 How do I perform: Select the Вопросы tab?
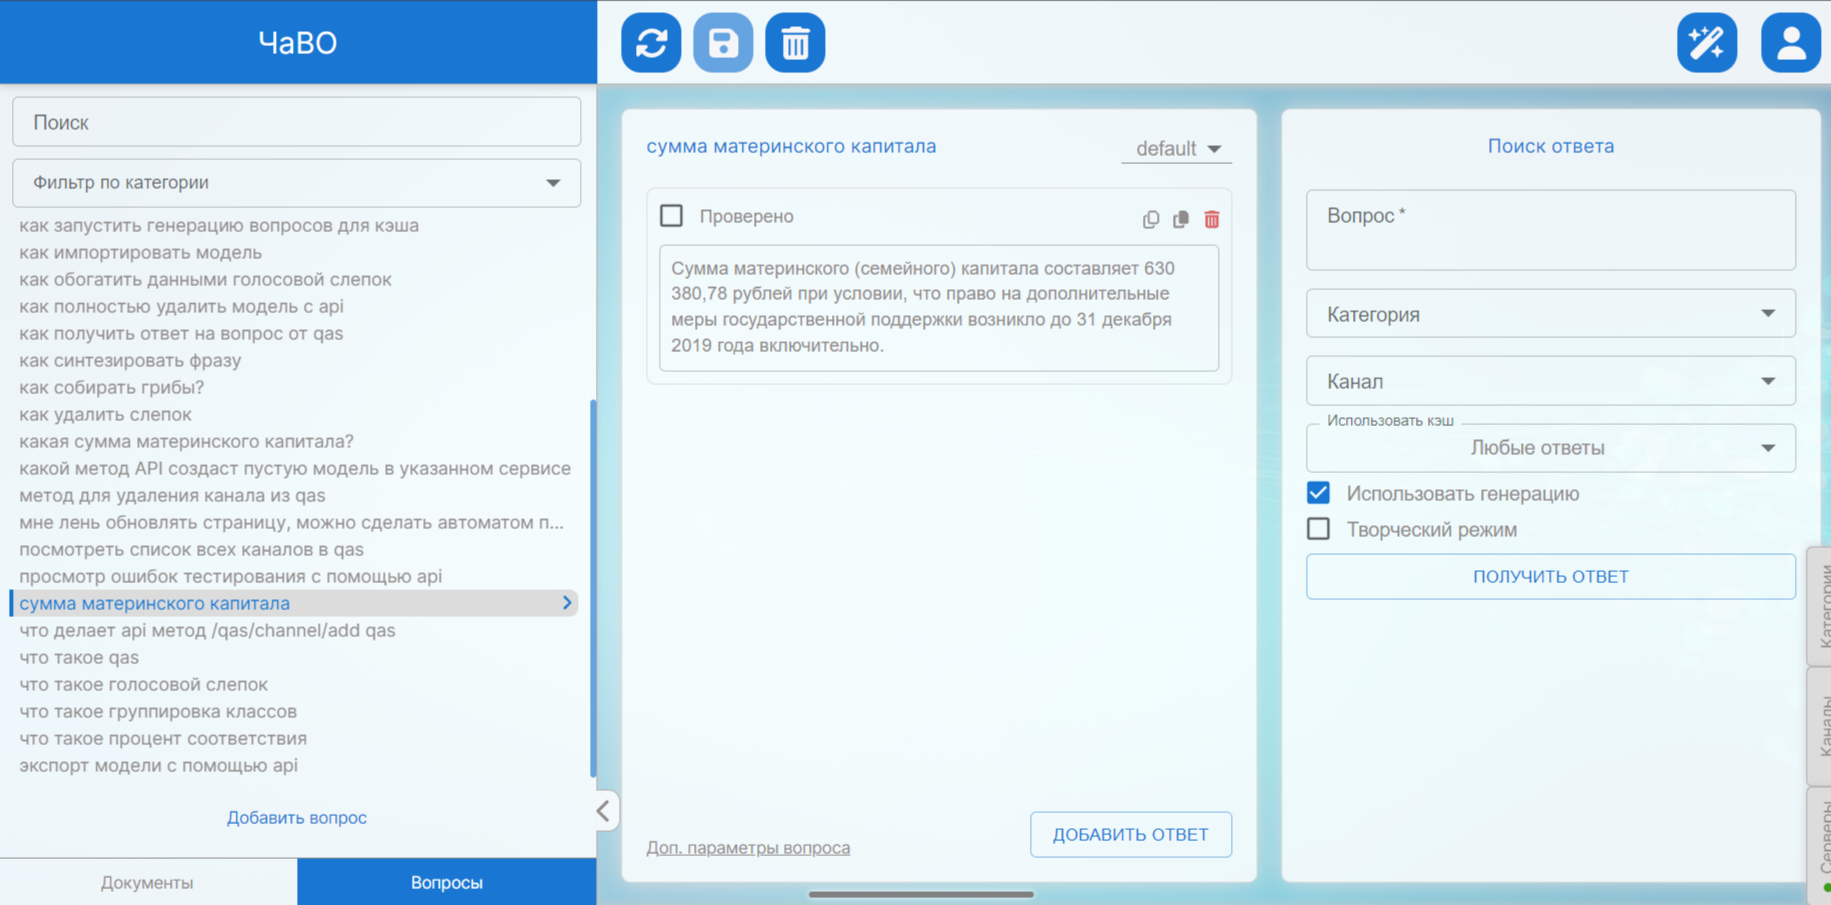tap(446, 882)
